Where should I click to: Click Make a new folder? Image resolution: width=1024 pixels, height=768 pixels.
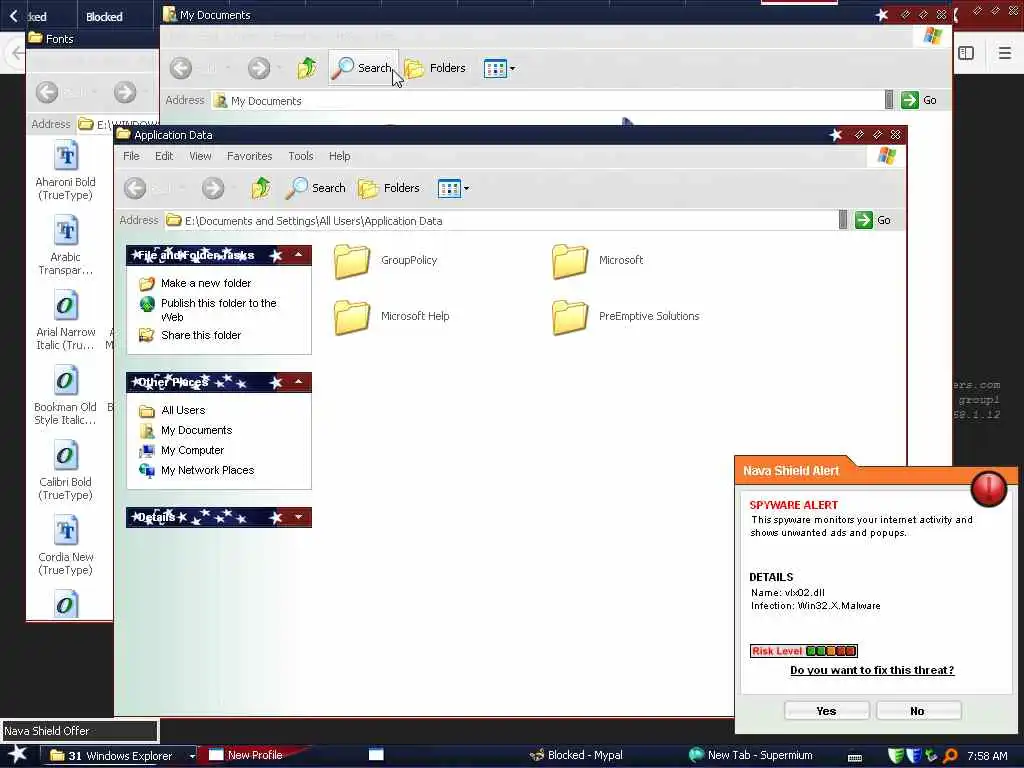[x=195, y=283]
